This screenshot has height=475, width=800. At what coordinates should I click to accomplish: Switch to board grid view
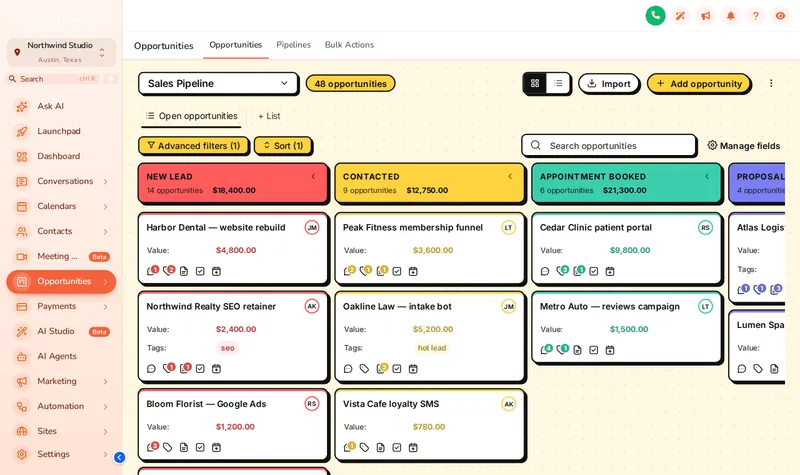tap(535, 83)
